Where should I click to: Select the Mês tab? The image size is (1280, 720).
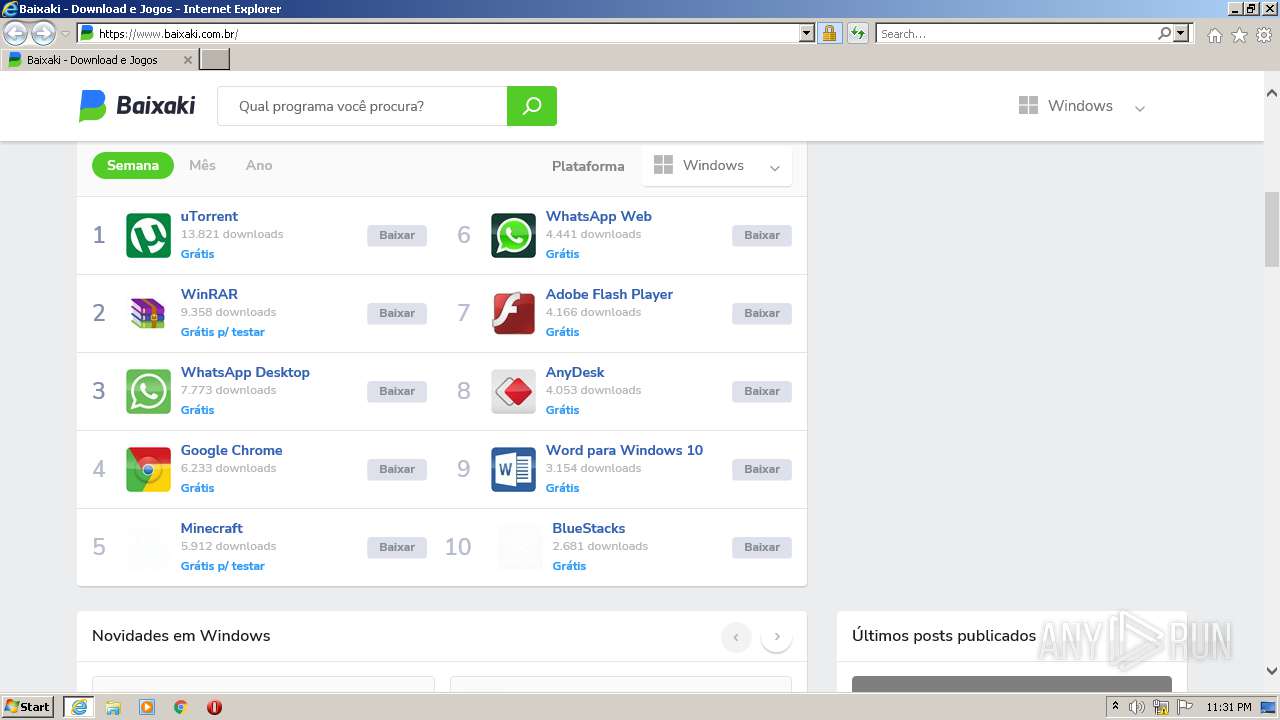[x=202, y=166]
